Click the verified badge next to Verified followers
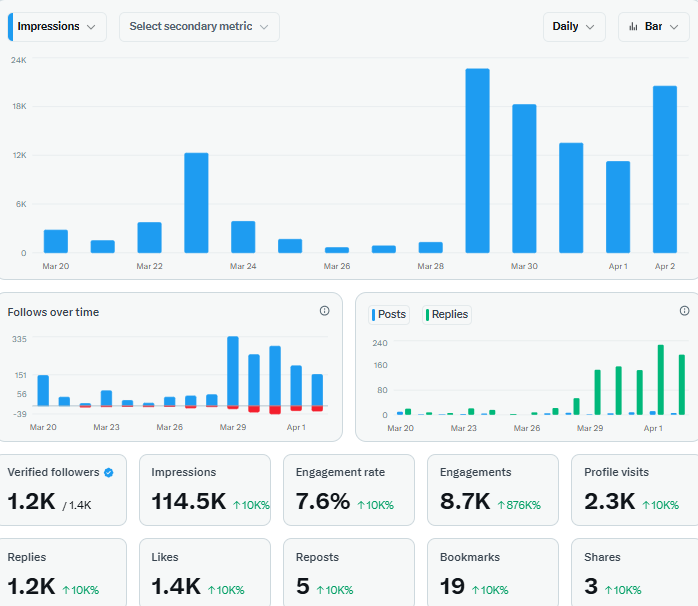This screenshot has height=606, width=698. coord(109,472)
